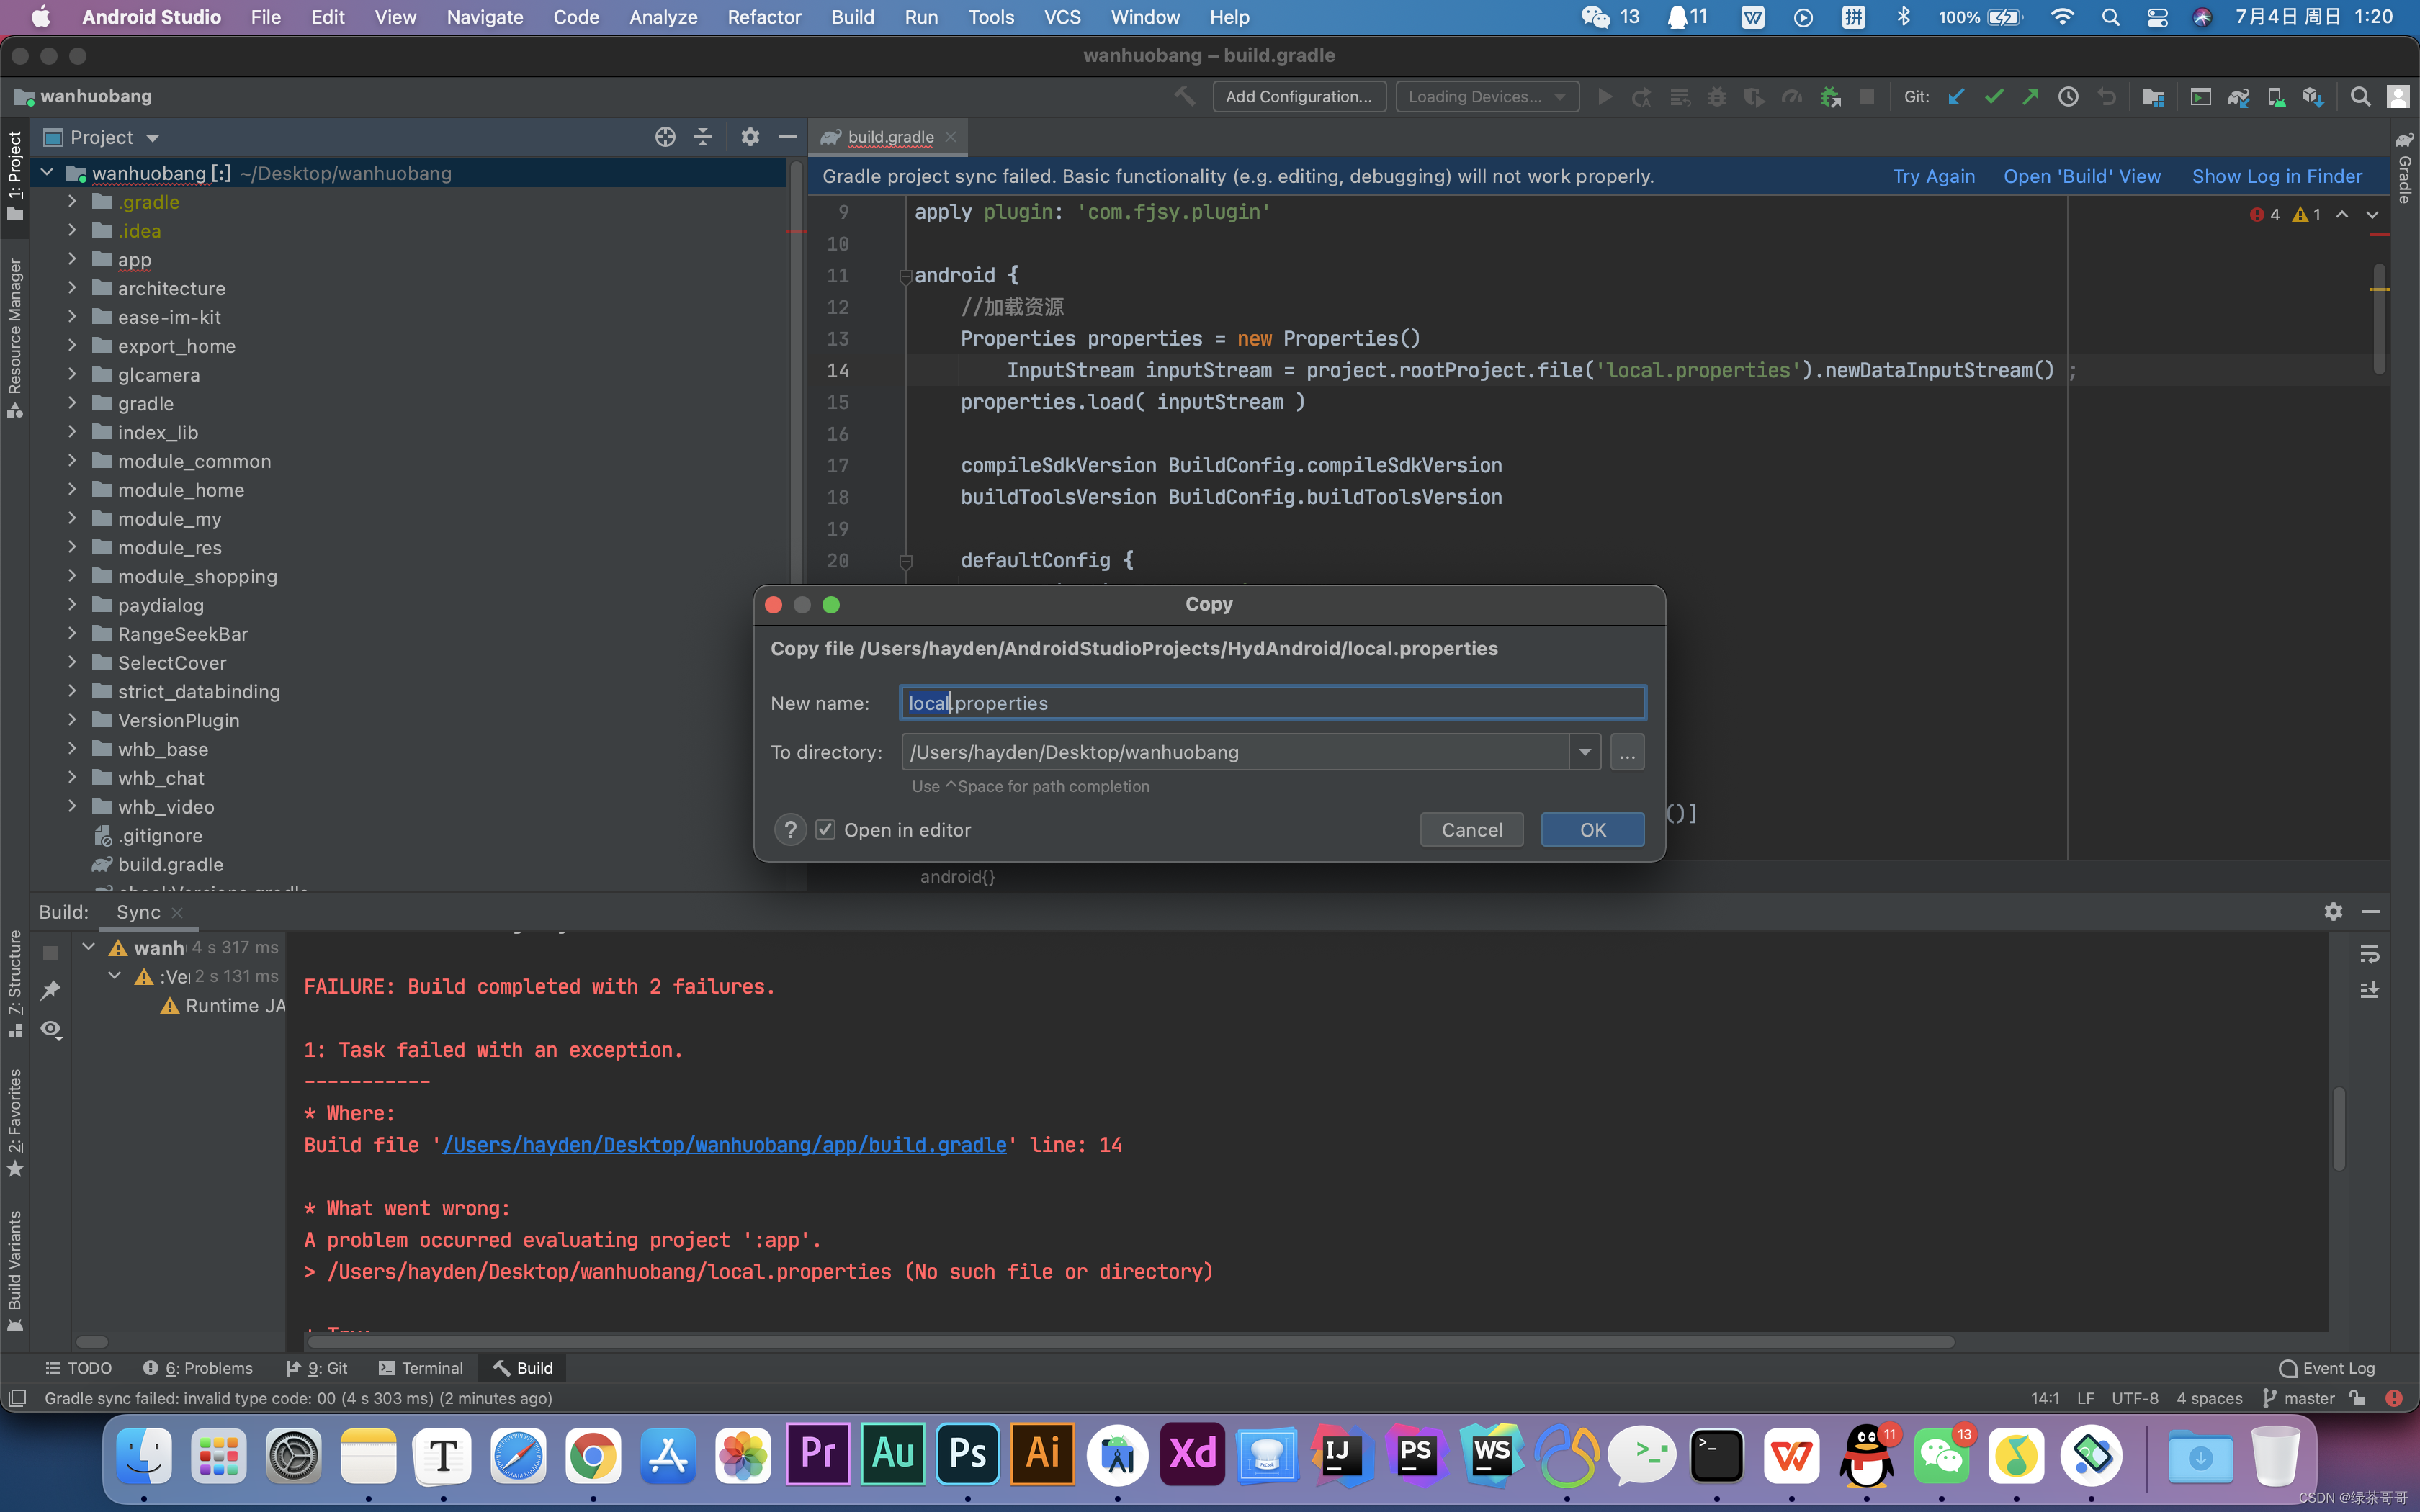Expand the module_common folder
This screenshot has width=2420, height=1512.
click(x=72, y=461)
